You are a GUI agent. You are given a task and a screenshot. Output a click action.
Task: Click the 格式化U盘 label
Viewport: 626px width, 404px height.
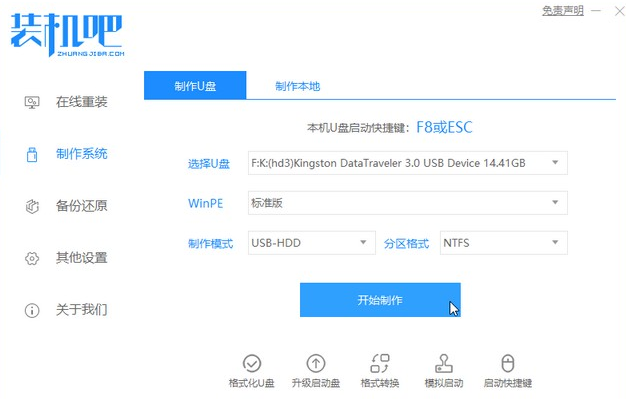[252, 383]
